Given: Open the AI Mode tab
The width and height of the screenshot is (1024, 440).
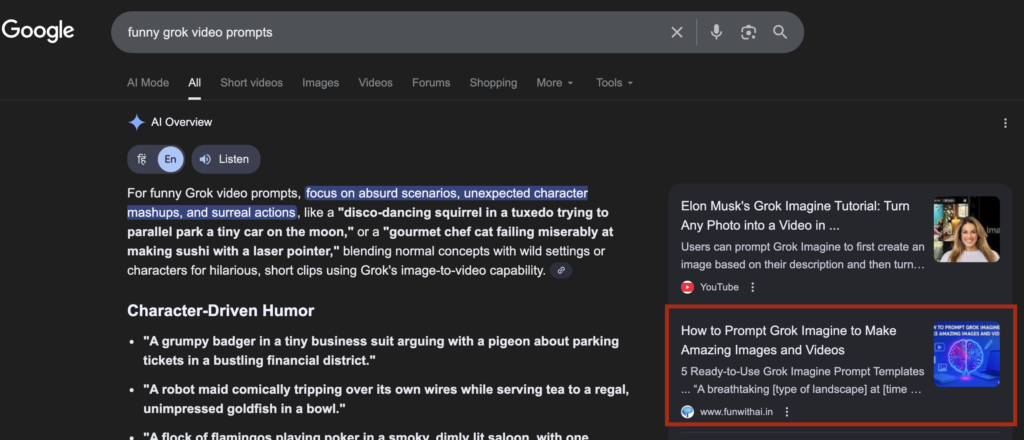Looking at the screenshot, I should (148, 83).
